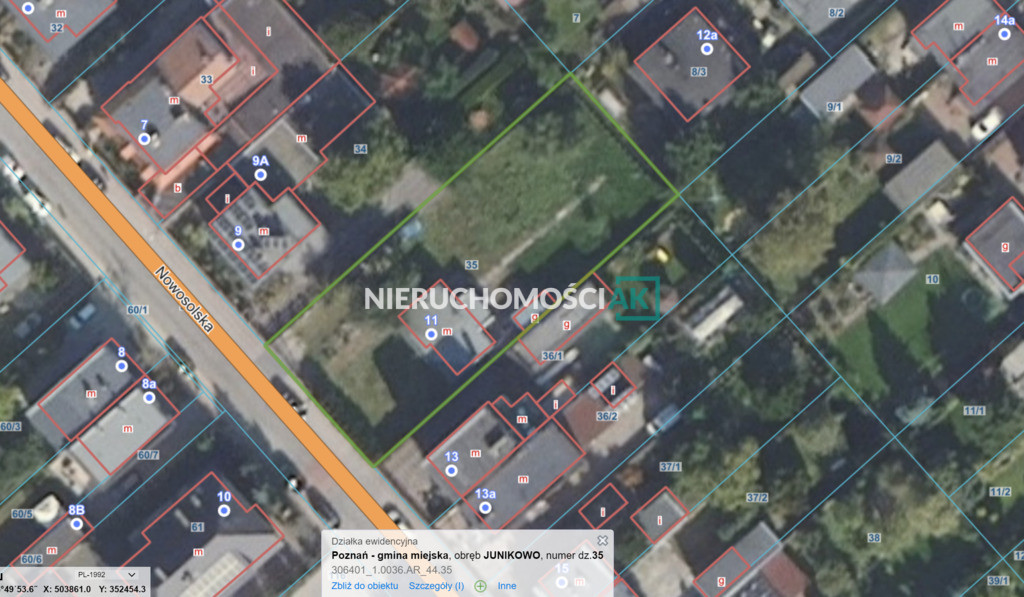Image resolution: width=1024 pixels, height=597 pixels.
Task: Click address point marker 8B
Action: pos(76,524)
